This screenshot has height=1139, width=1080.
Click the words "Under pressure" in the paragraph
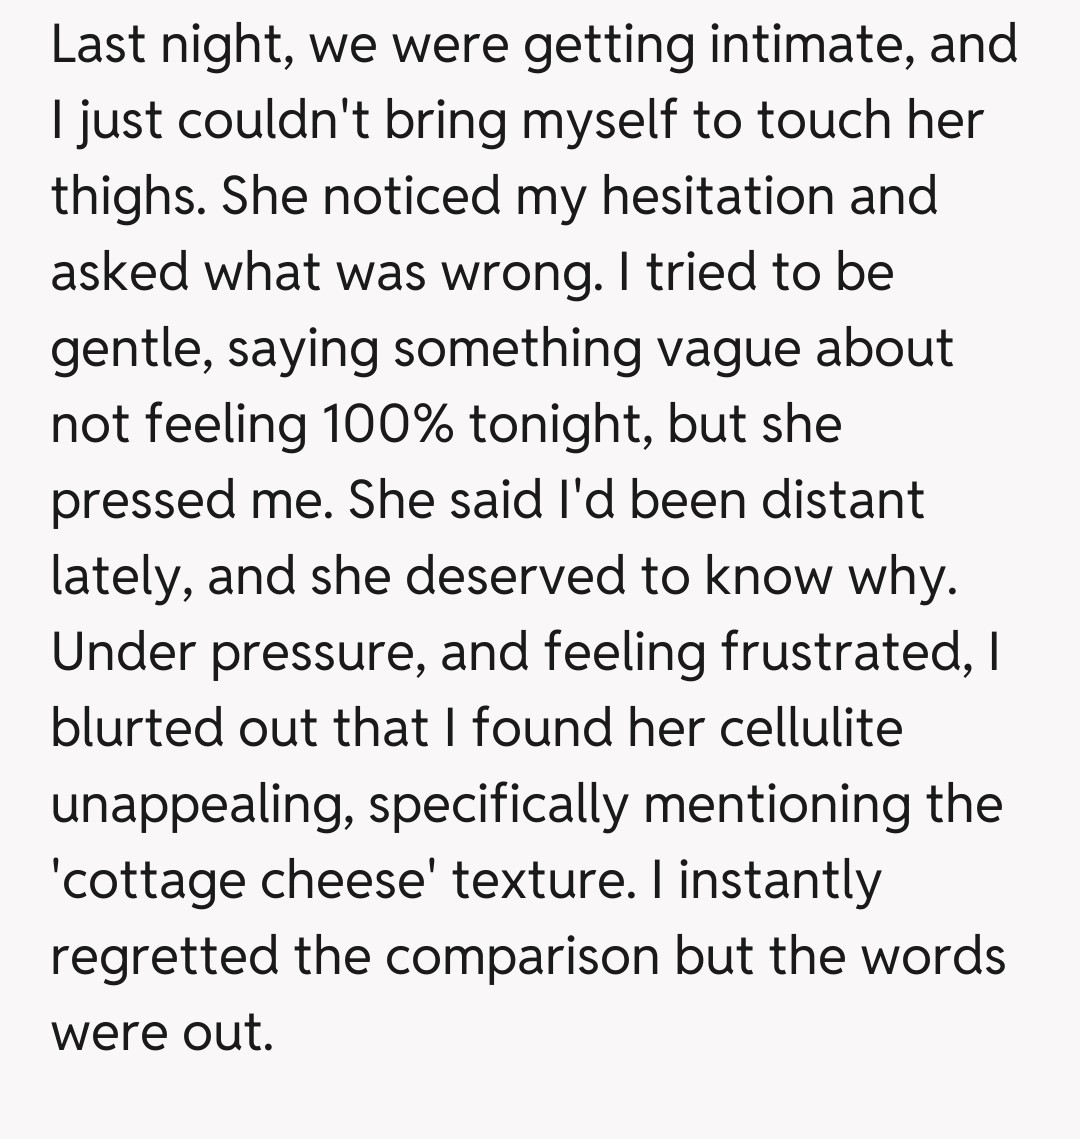tap(238, 652)
